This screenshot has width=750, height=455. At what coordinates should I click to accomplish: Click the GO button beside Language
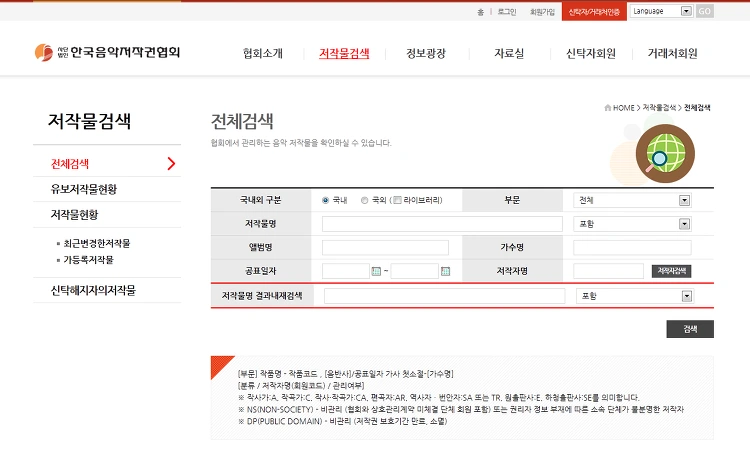coord(705,11)
